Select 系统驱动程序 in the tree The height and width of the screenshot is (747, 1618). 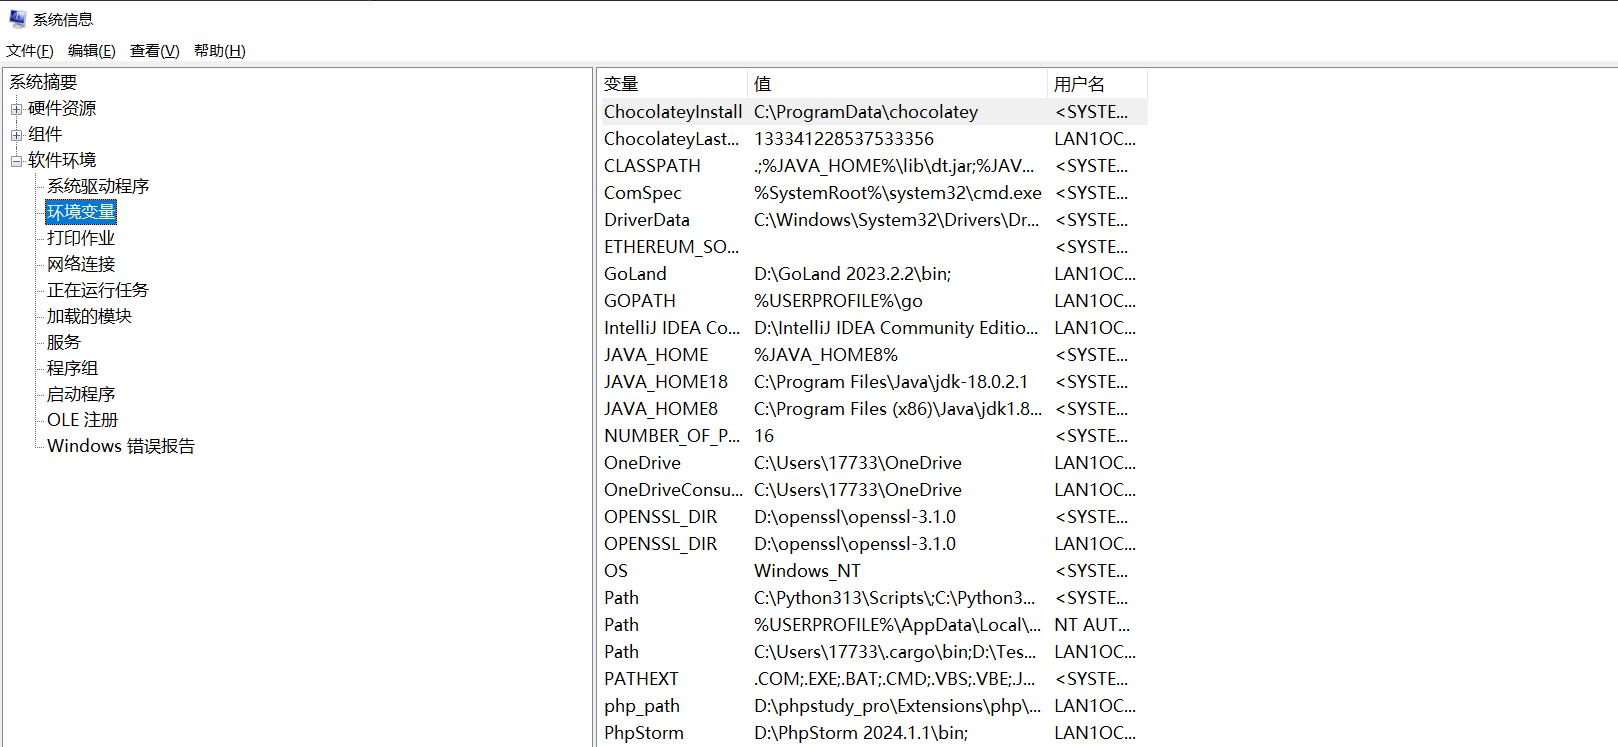point(98,186)
